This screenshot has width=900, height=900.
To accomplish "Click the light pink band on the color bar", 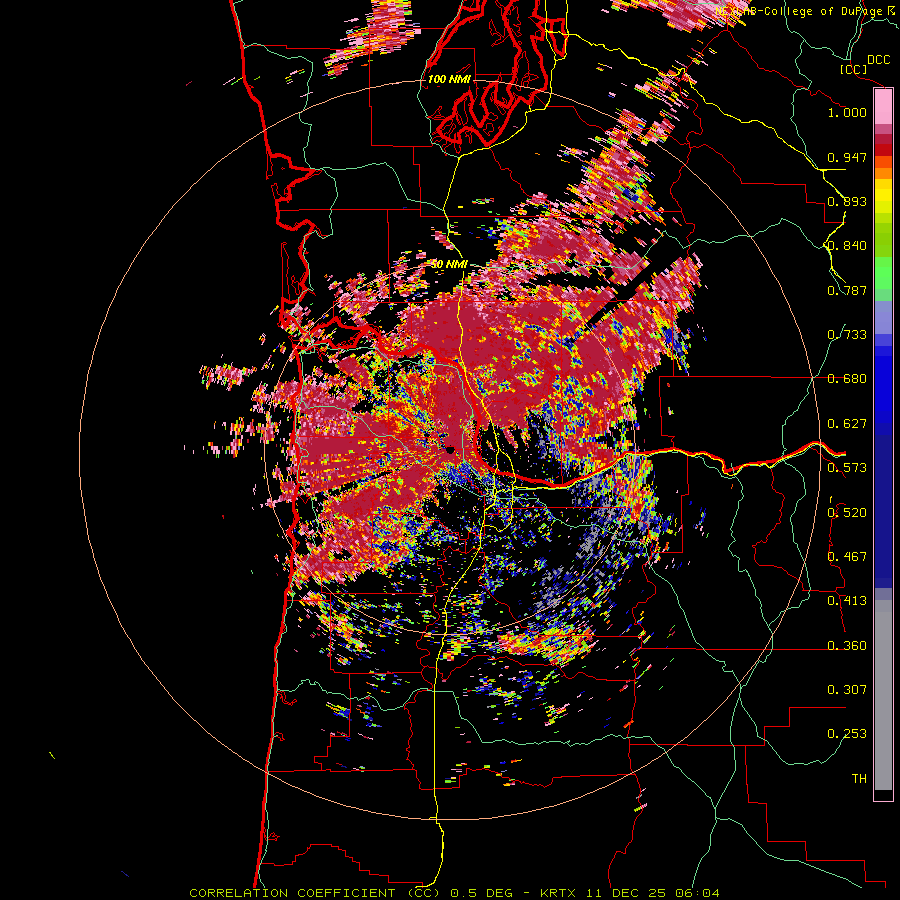I will (883, 106).
